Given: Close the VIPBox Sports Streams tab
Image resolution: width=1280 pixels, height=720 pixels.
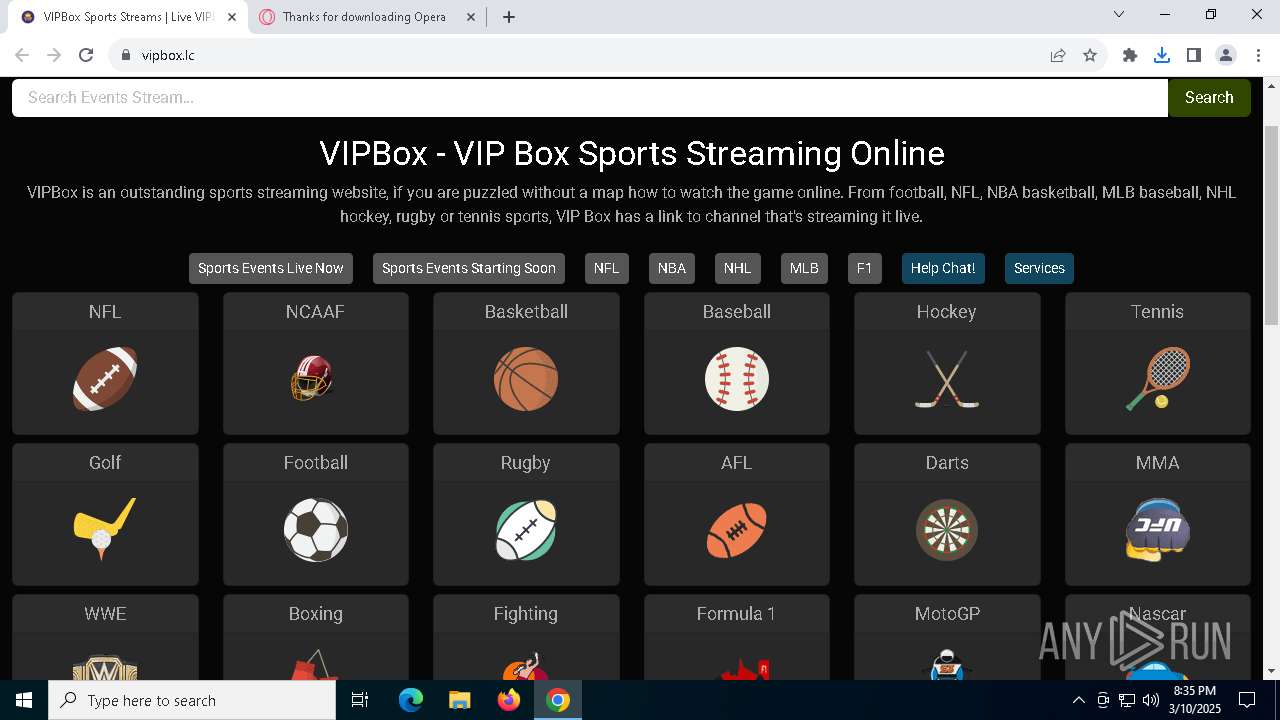Looking at the screenshot, I should click(232, 17).
